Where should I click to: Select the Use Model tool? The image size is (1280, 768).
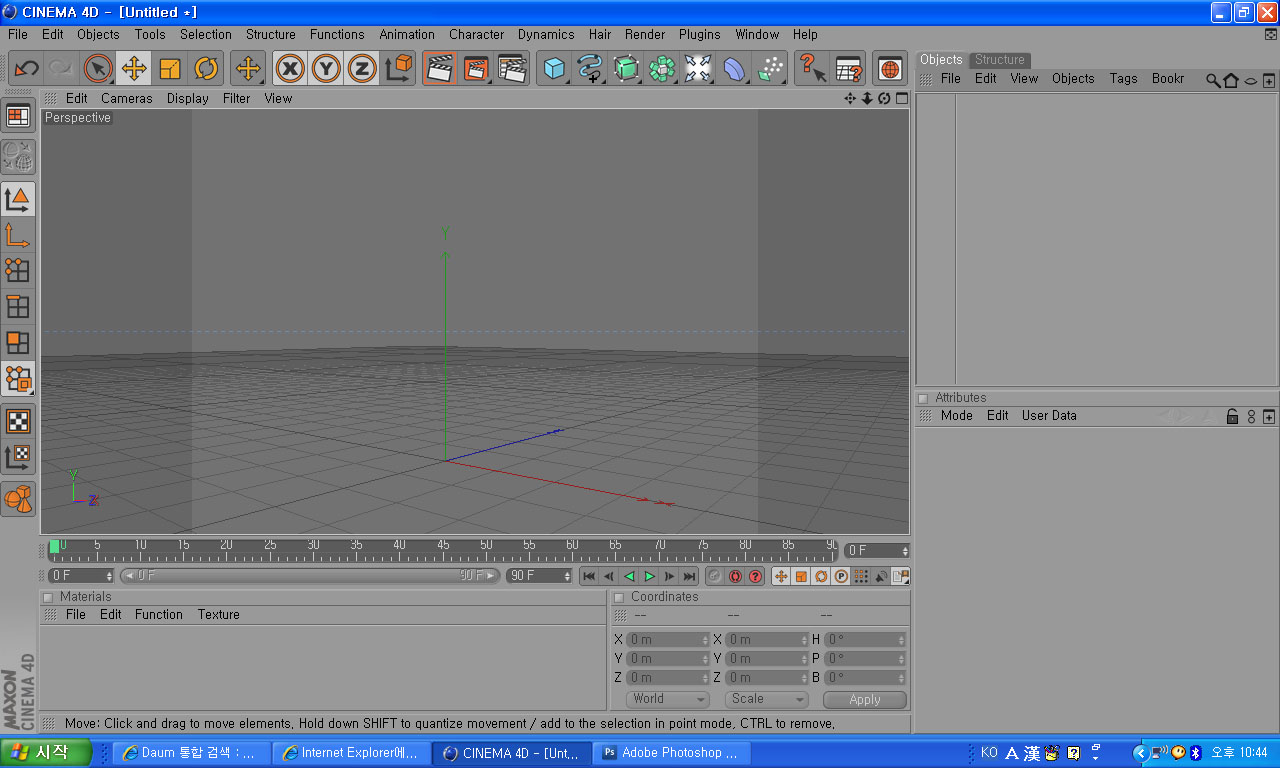coord(18,199)
